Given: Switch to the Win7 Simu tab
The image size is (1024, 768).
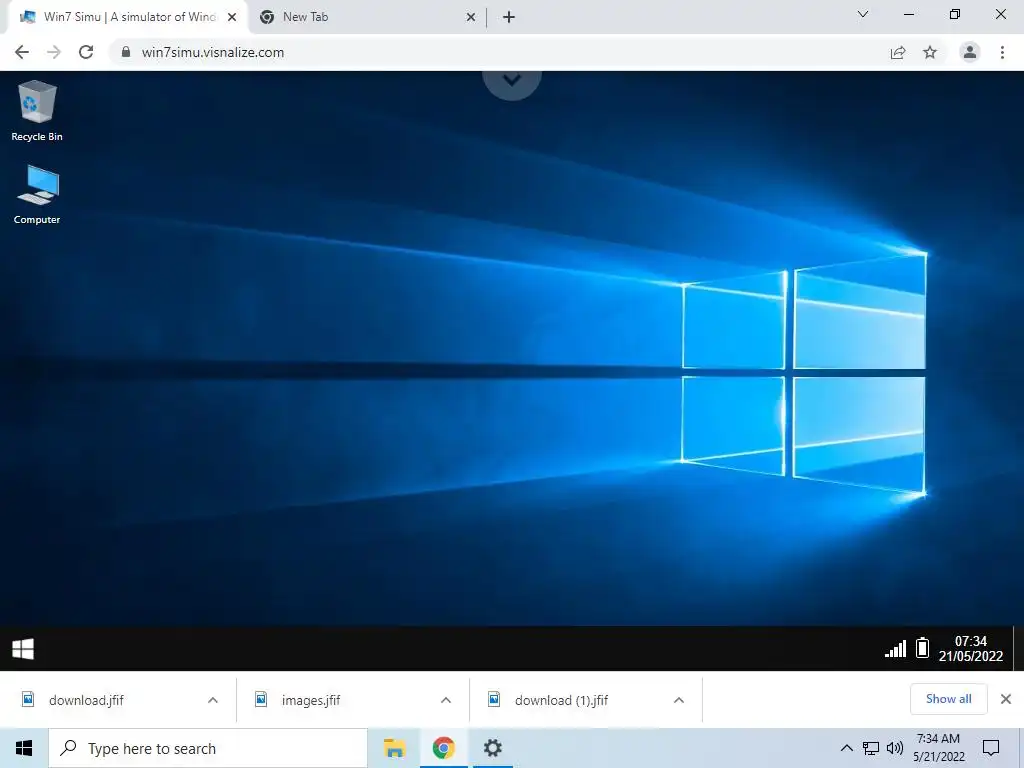Looking at the screenshot, I should (127, 17).
